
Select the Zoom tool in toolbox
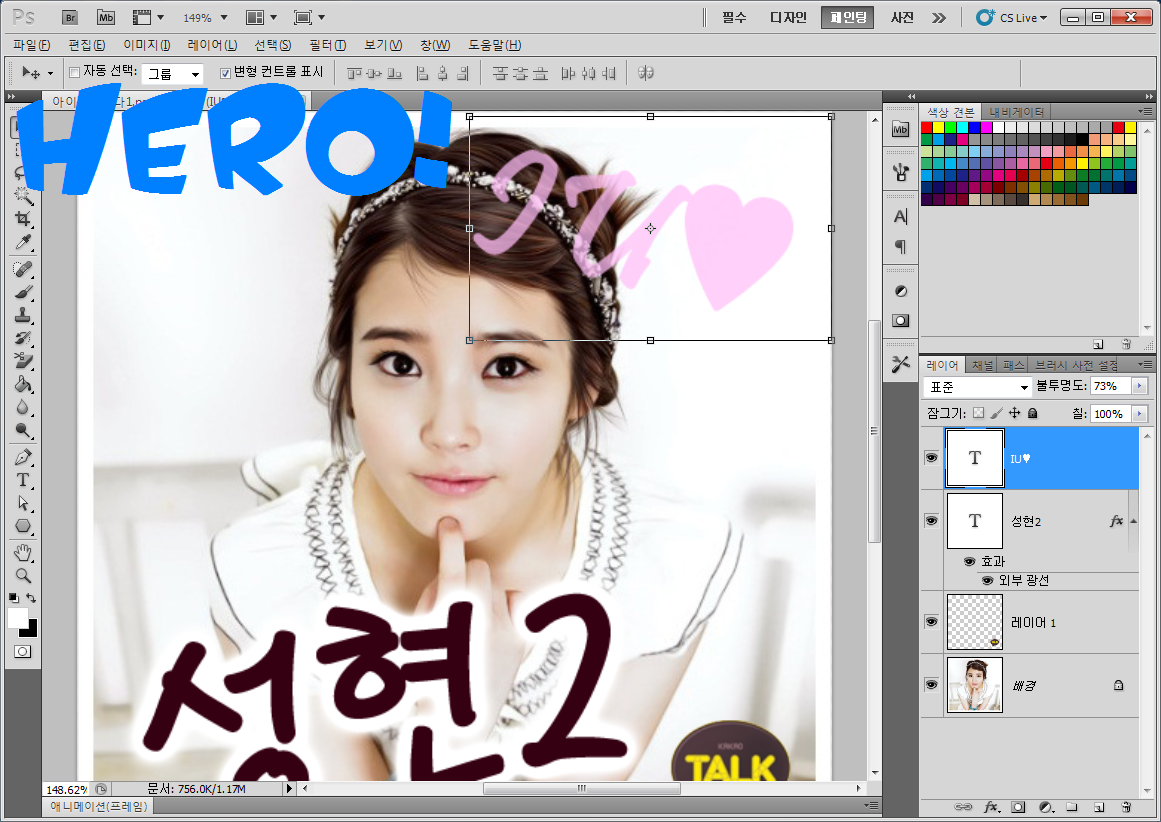[x=23, y=575]
